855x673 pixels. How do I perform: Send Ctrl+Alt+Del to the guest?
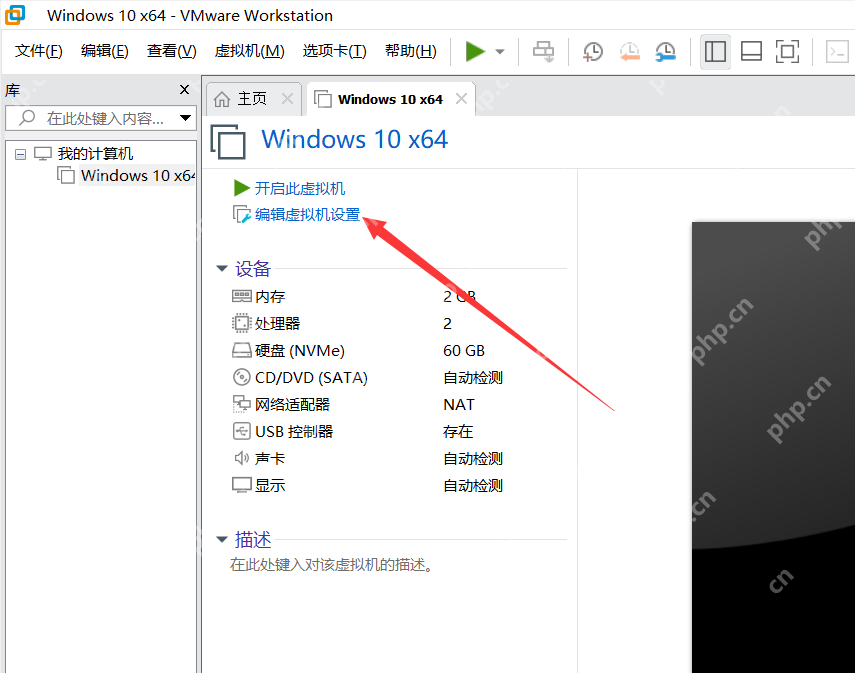point(543,51)
